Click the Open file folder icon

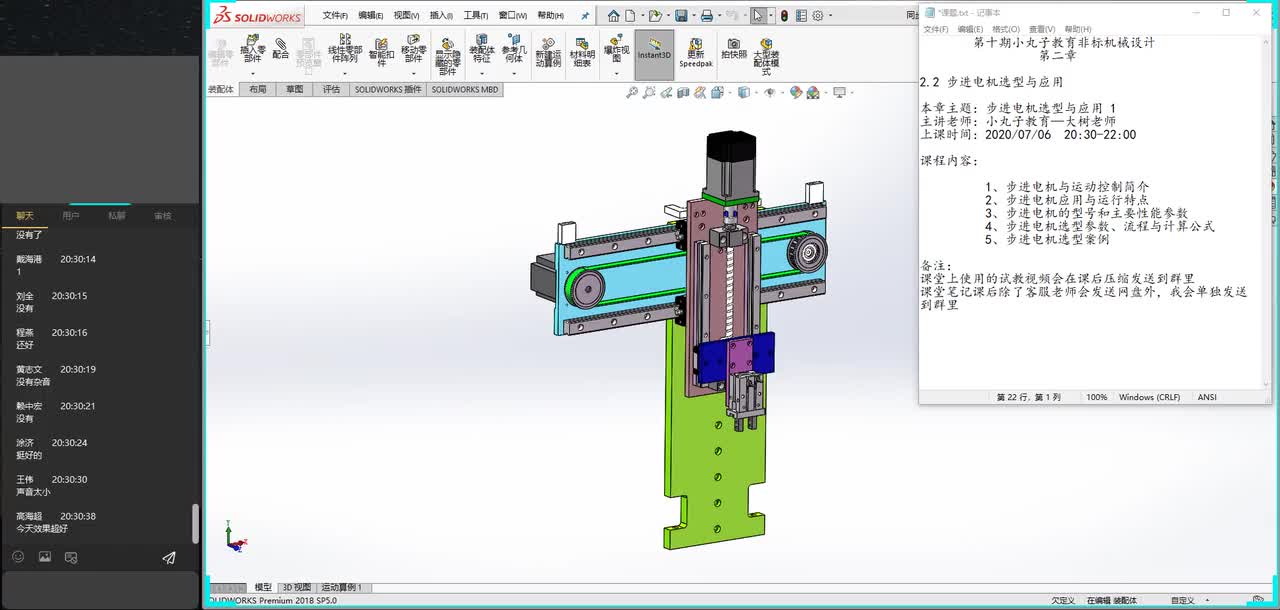[x=654, y=15]
